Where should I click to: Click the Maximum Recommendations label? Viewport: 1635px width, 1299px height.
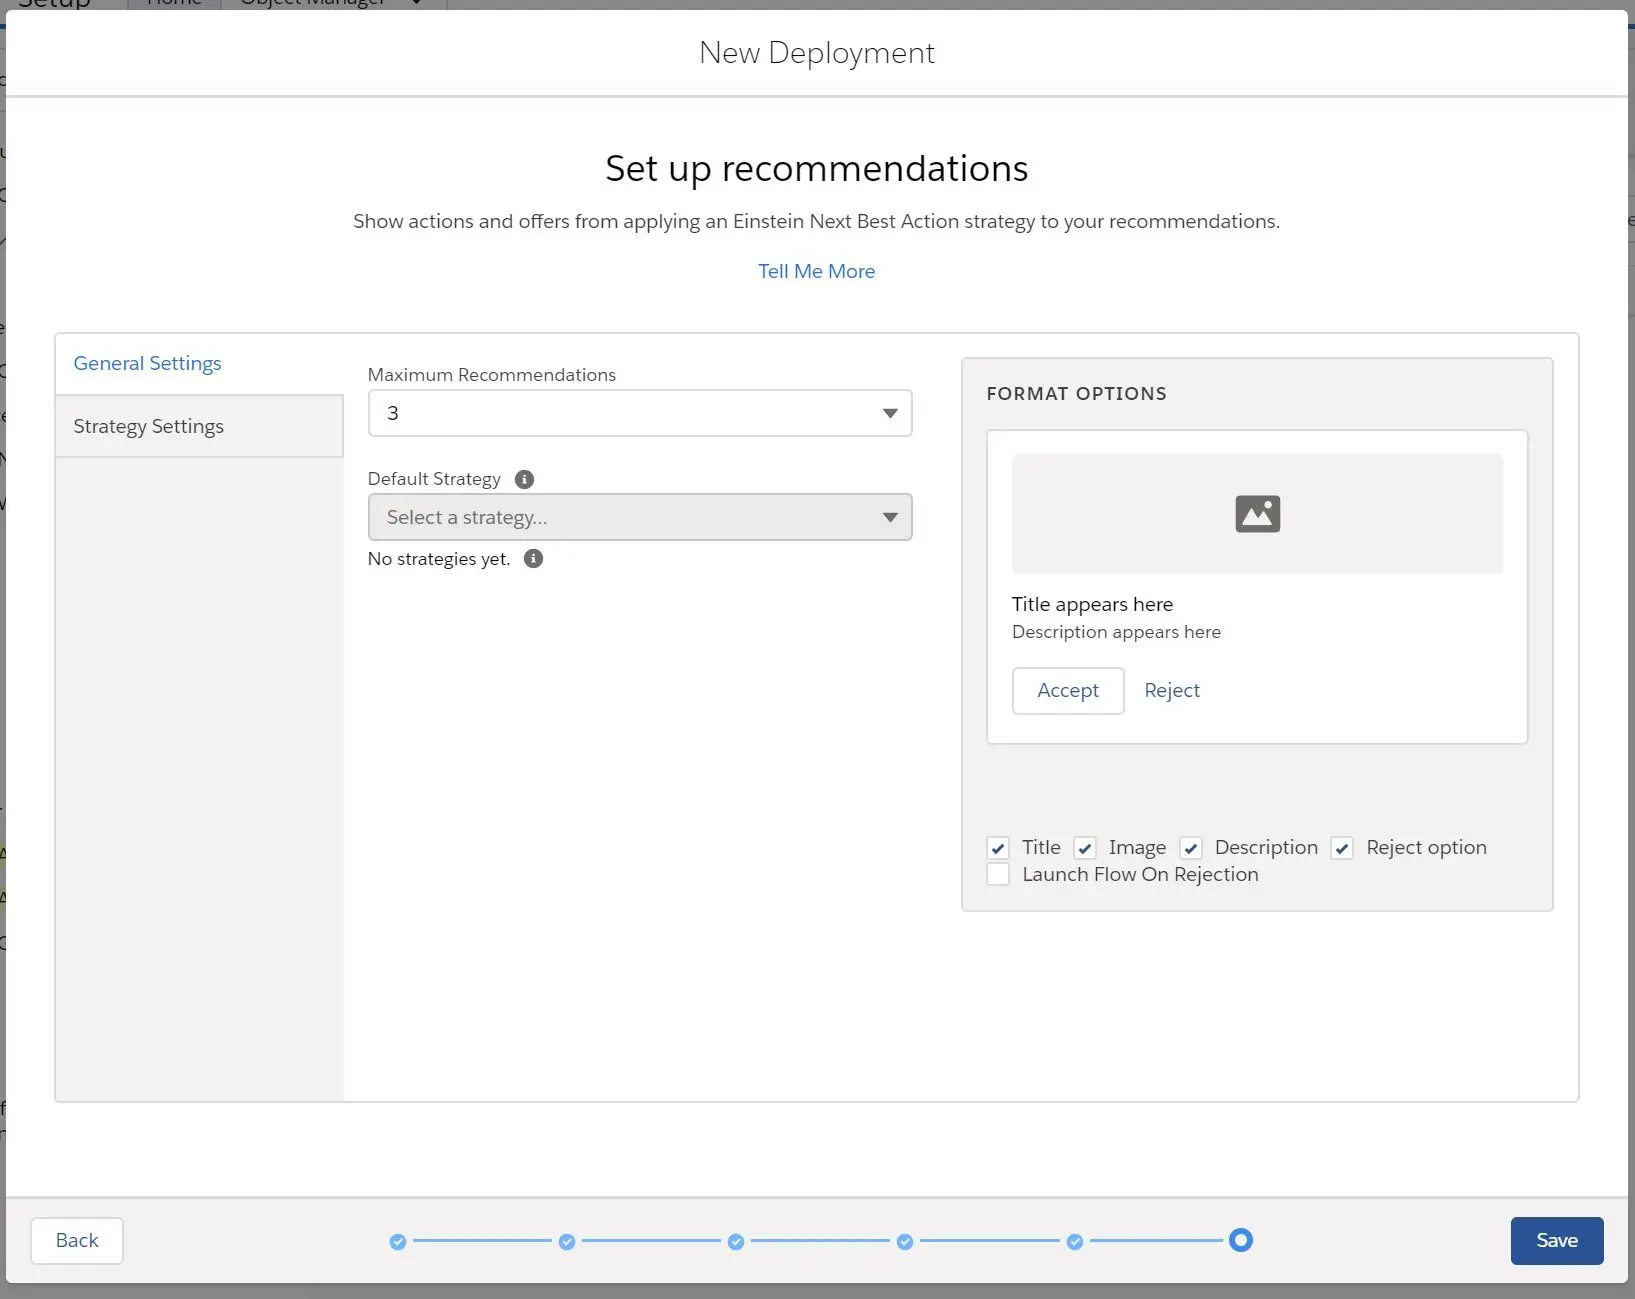coord(492,375)
